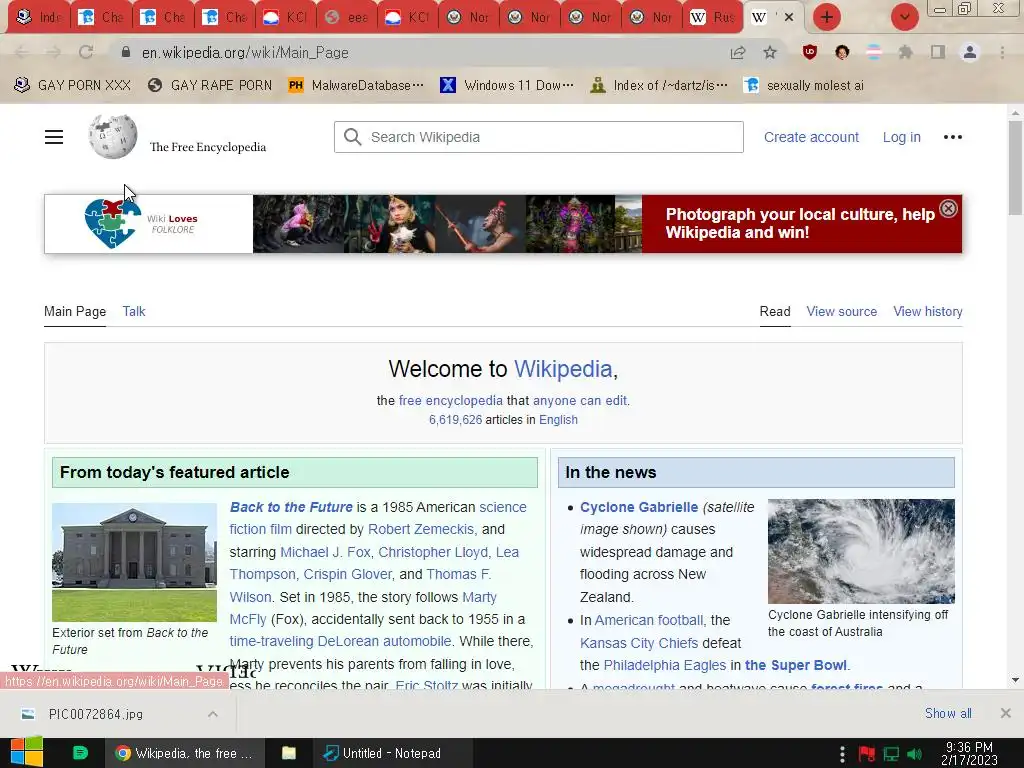Open the Philadelphia Eagles link
Screen dimensions: 1024x768
665,665
